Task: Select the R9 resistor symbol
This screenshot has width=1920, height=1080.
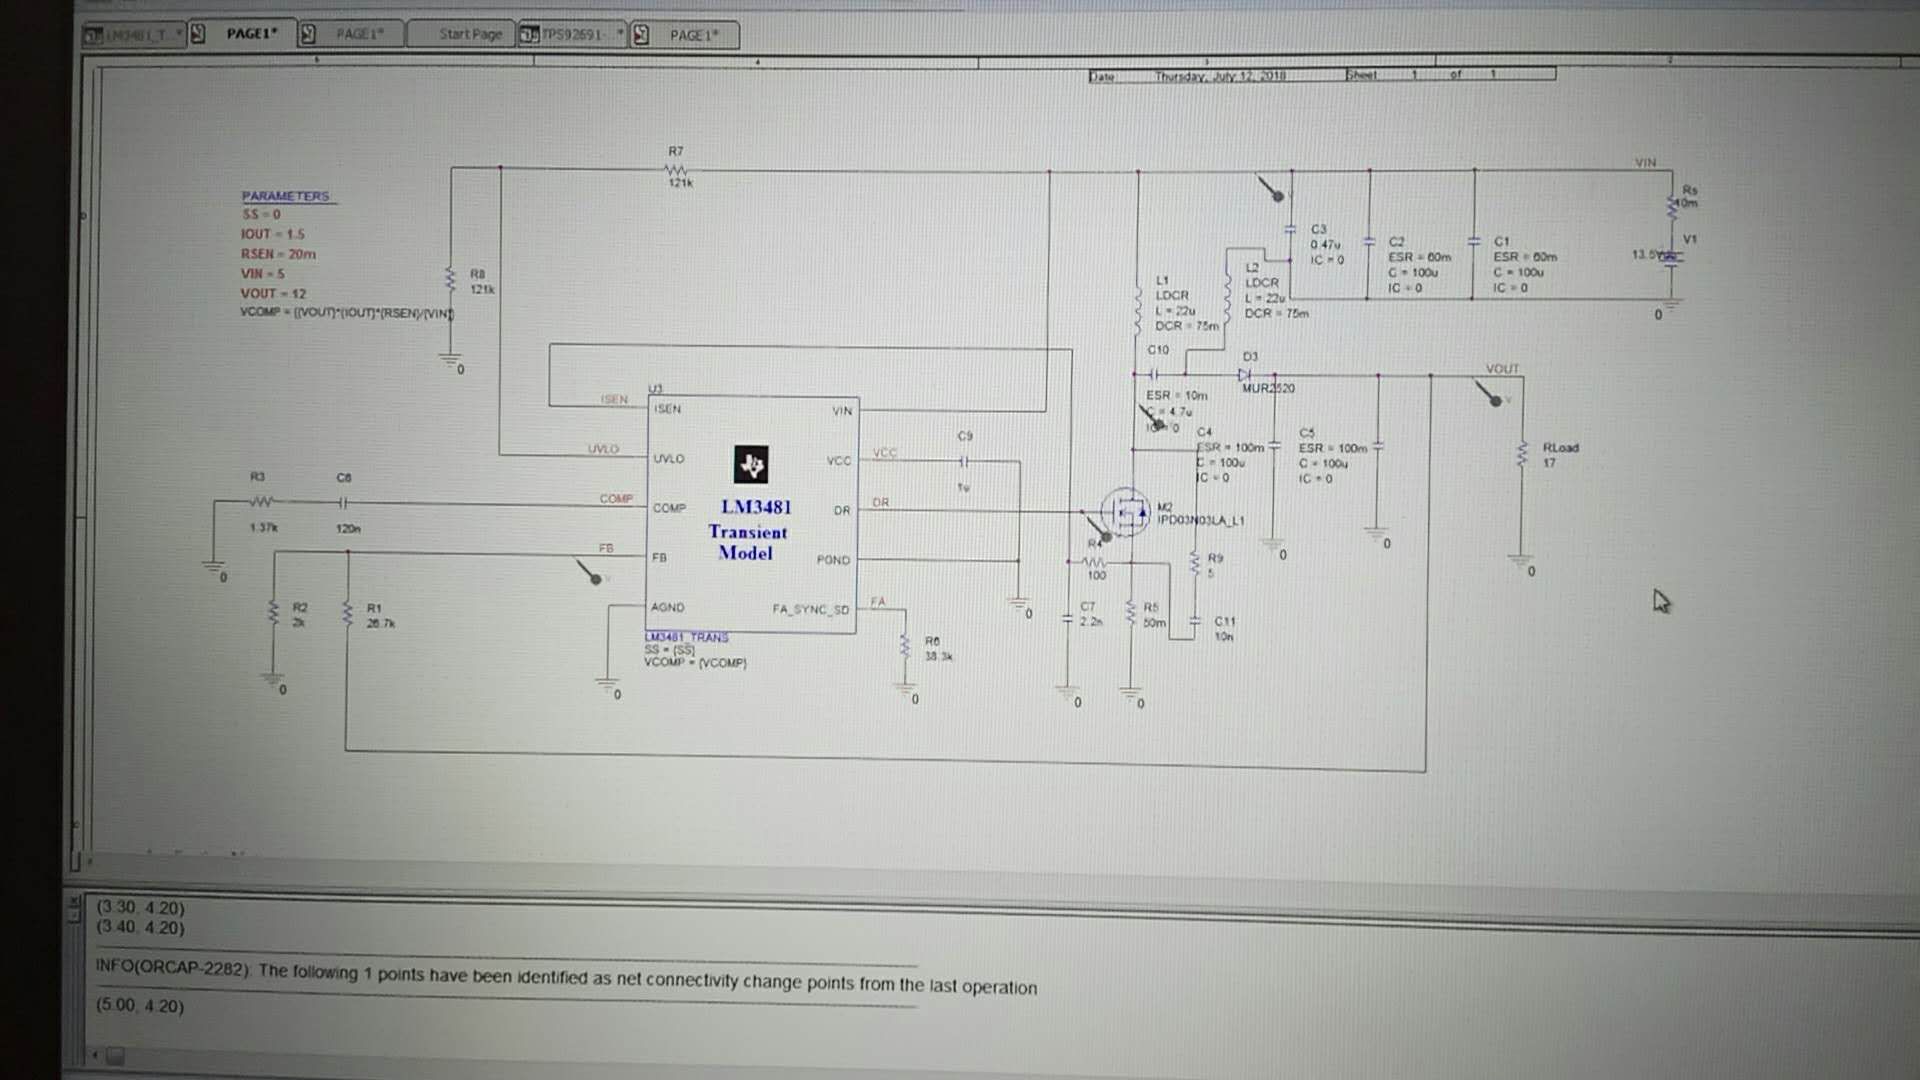Action: (x=1195, y=564)
